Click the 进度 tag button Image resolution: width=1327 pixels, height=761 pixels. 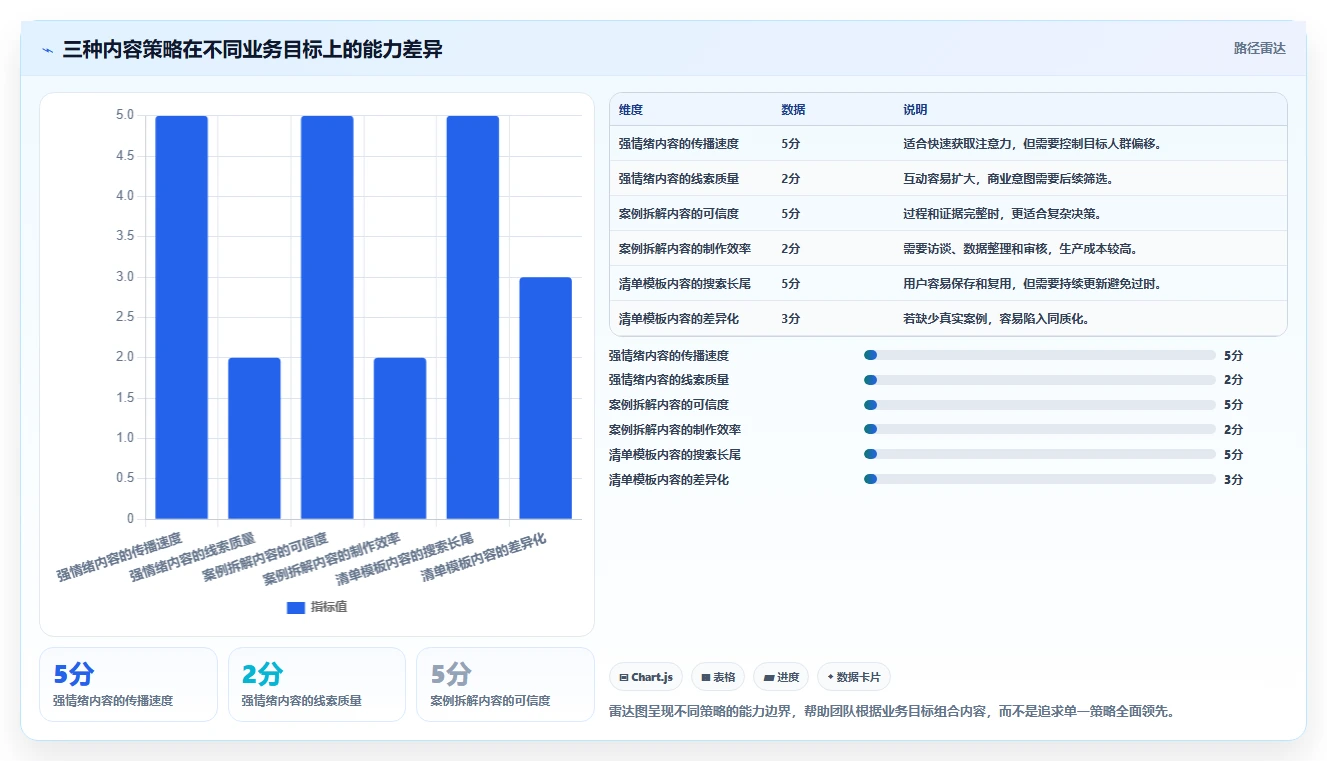pyautogui.click(x=781, y=677)
